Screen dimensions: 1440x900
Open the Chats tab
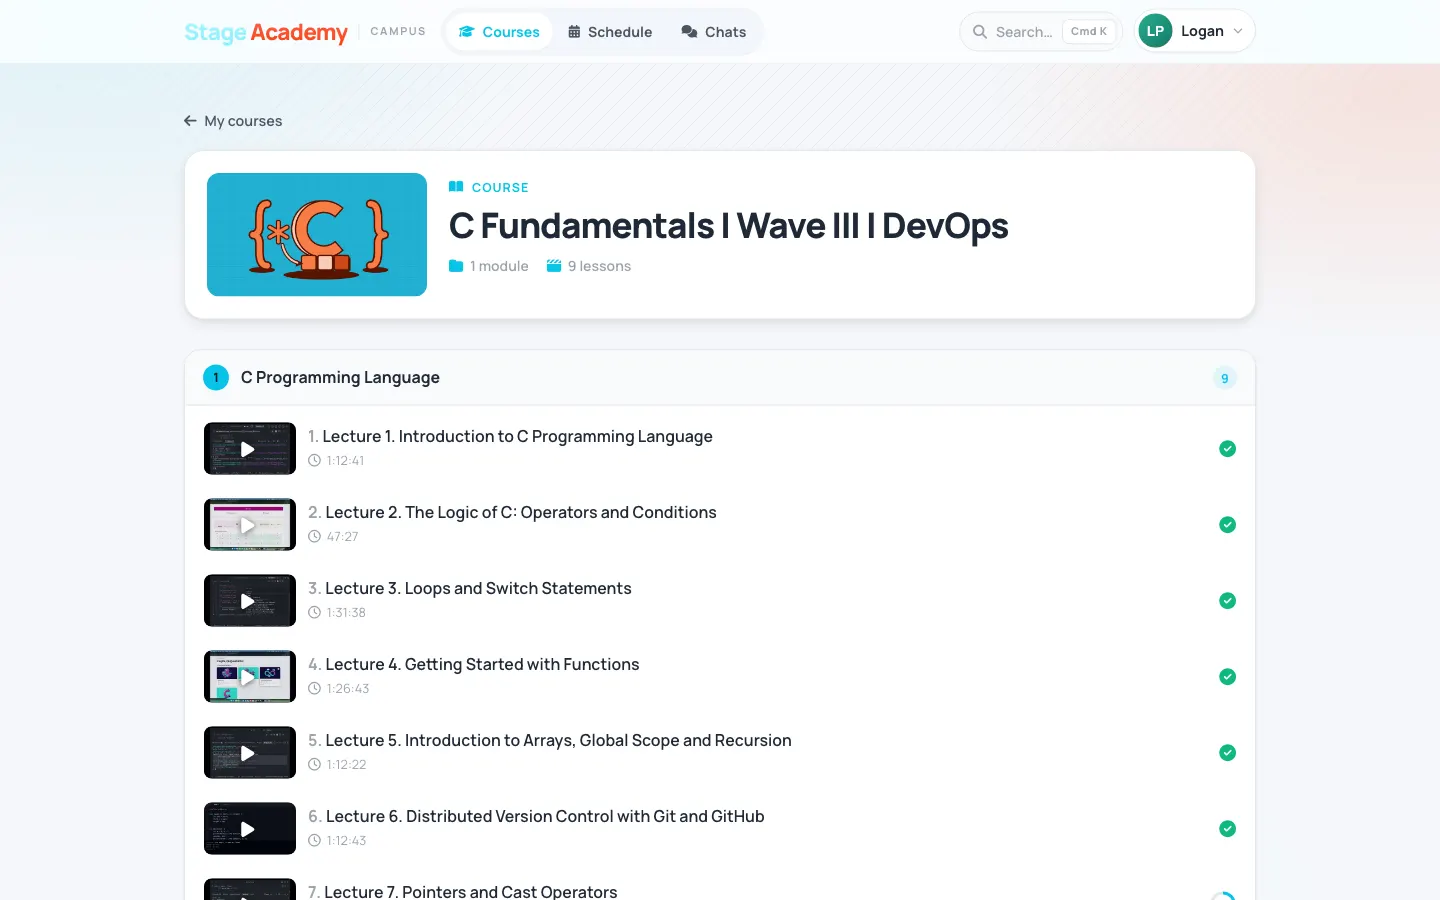(x=714, y=32)
